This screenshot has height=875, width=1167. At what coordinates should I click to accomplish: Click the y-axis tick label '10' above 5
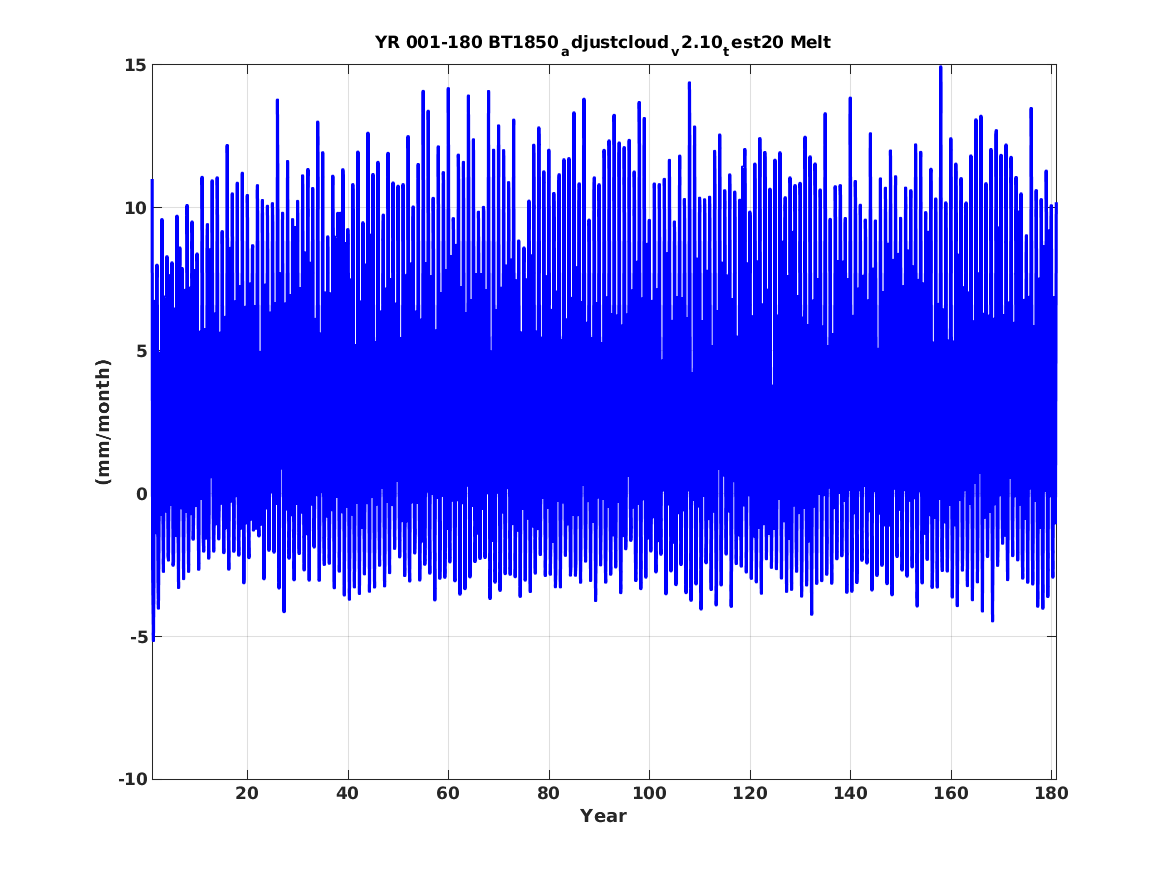pos(135,208)
